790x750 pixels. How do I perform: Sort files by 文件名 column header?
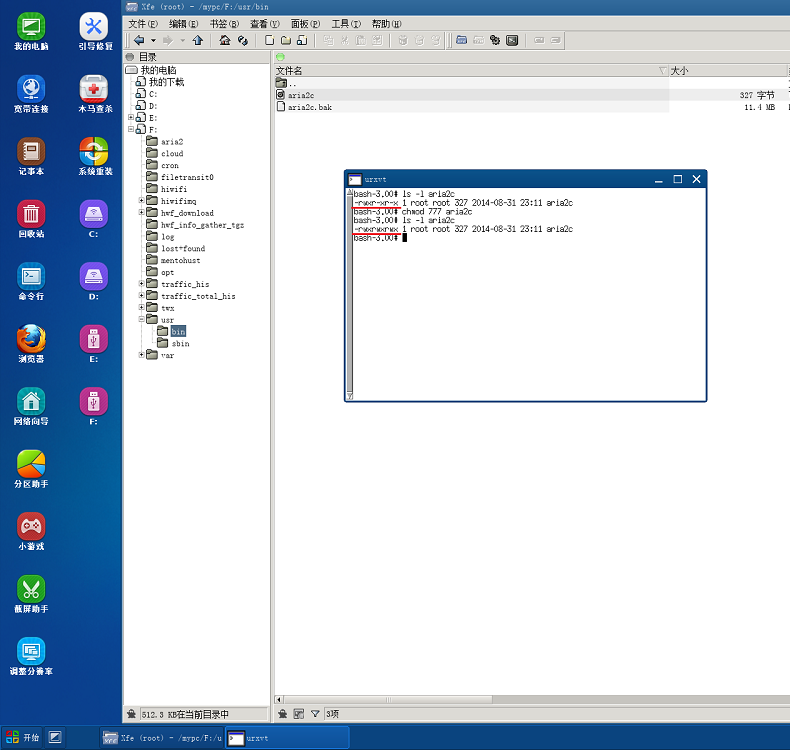point(471,71)
